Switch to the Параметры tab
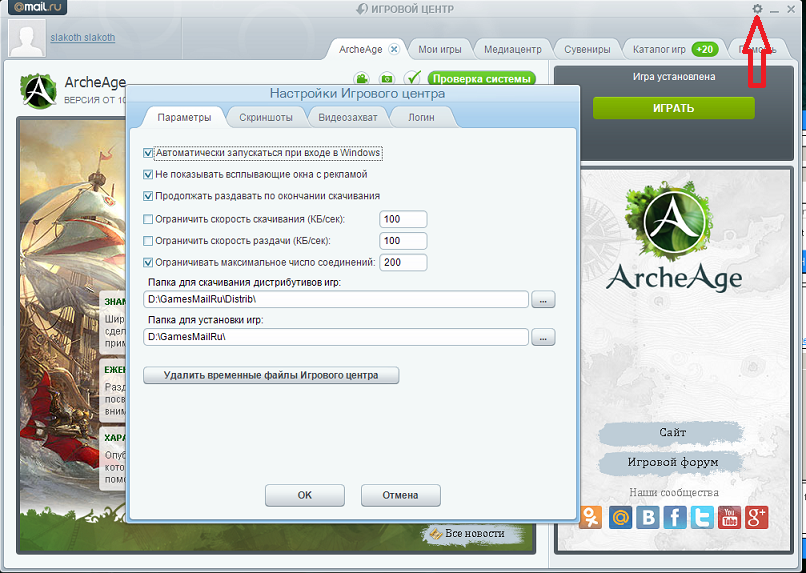The width and height of the screenshot is (806, 573). 184,117
